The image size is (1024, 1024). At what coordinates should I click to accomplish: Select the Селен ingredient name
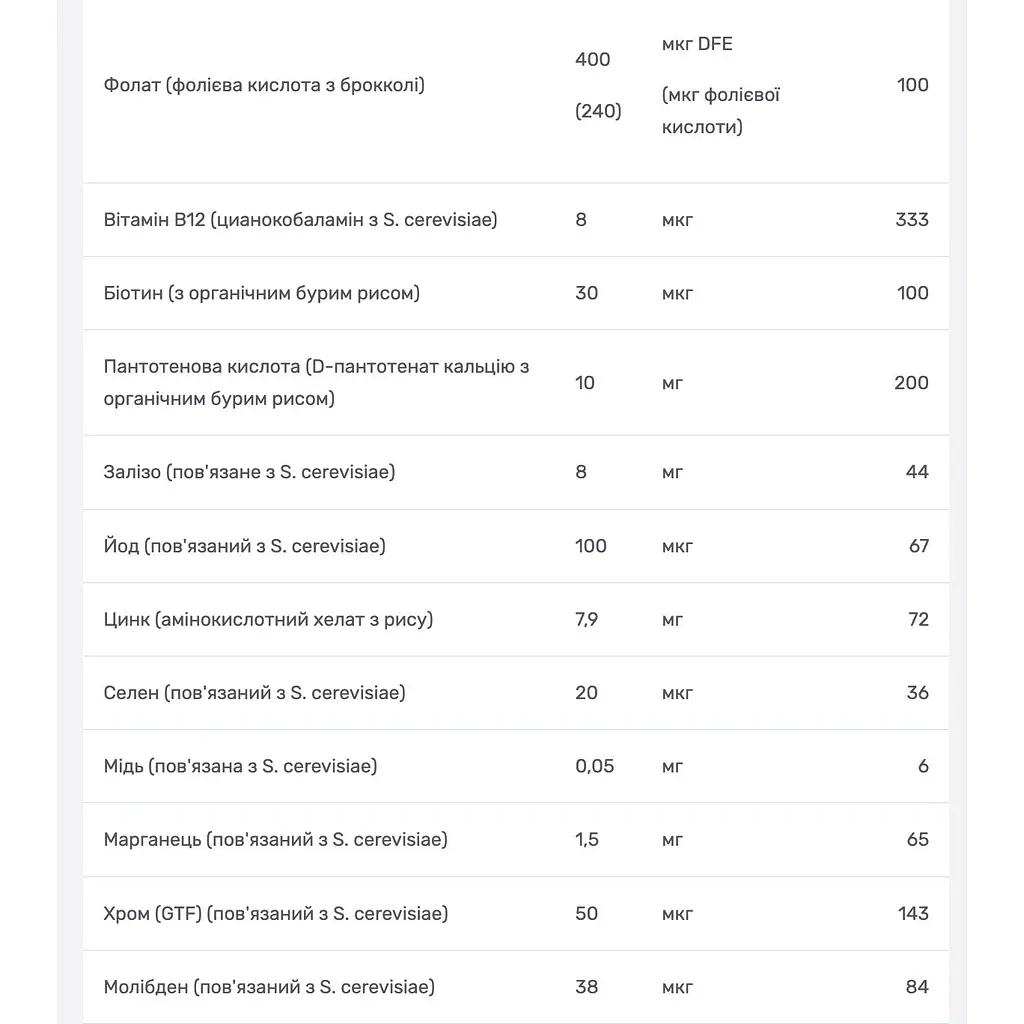pyautogui.click(x=255, y=693)
